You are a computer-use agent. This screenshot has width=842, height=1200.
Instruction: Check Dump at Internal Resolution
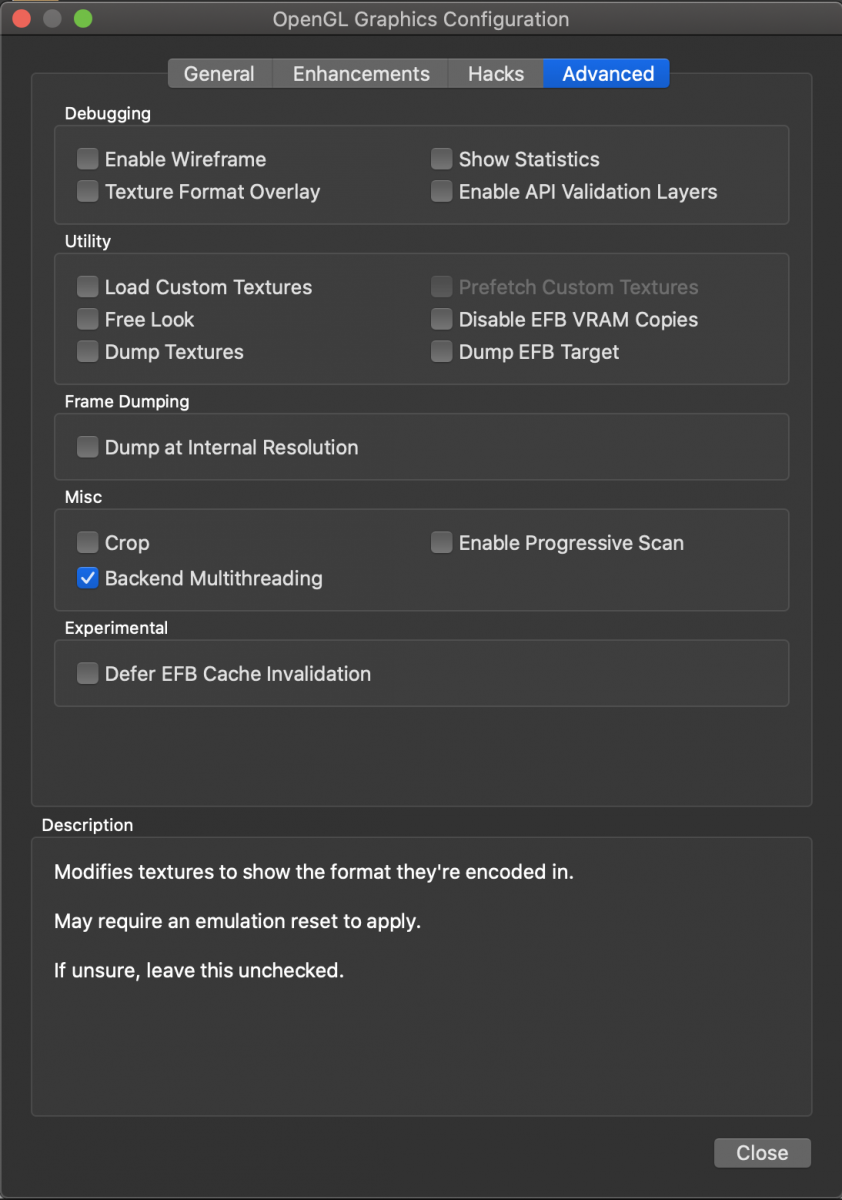[88, 447]
